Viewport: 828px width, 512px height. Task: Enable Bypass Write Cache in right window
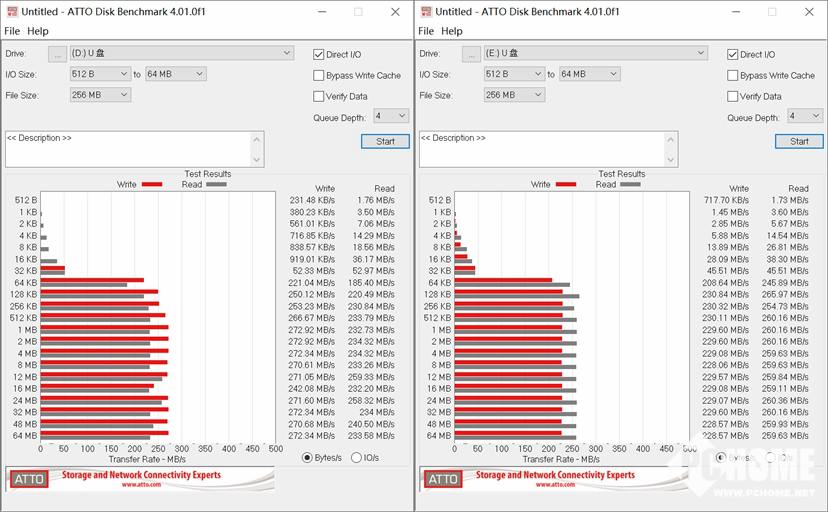732,75
